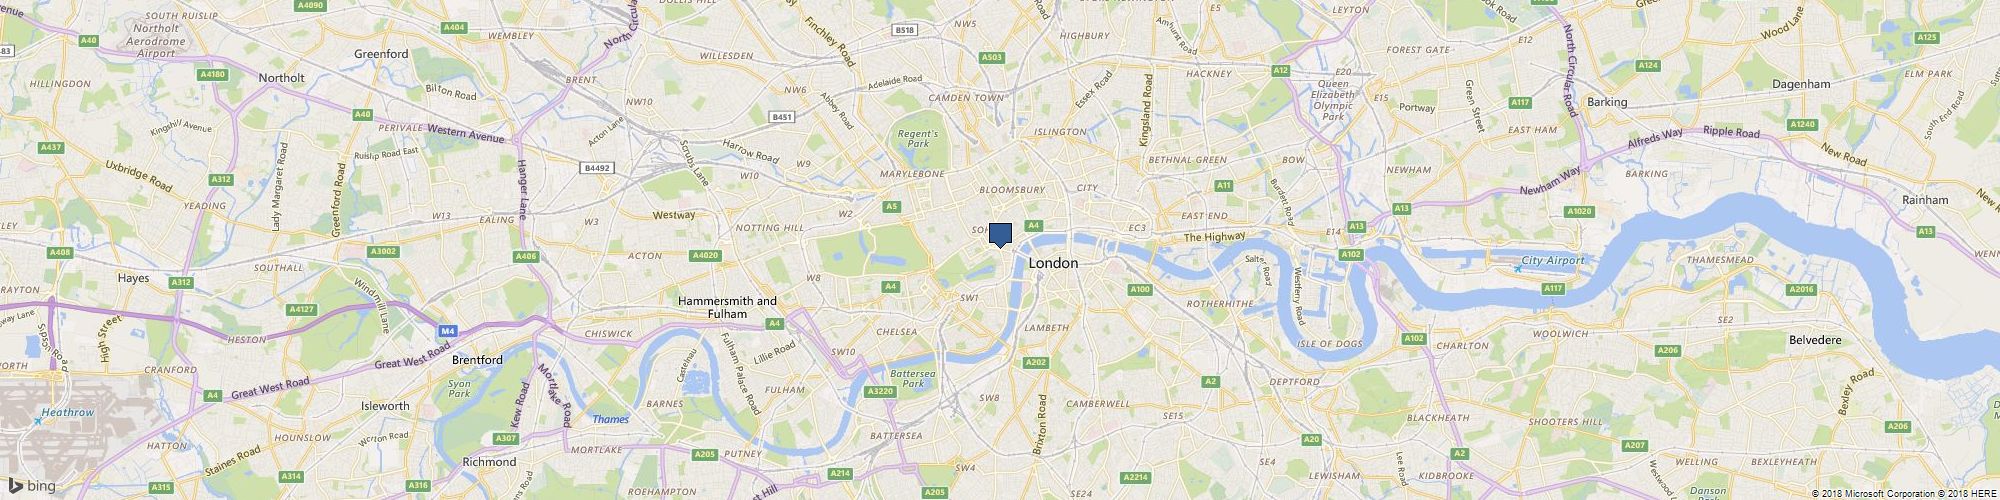
Task: Click the Heathrow airport icon
Action: (38, 421)
